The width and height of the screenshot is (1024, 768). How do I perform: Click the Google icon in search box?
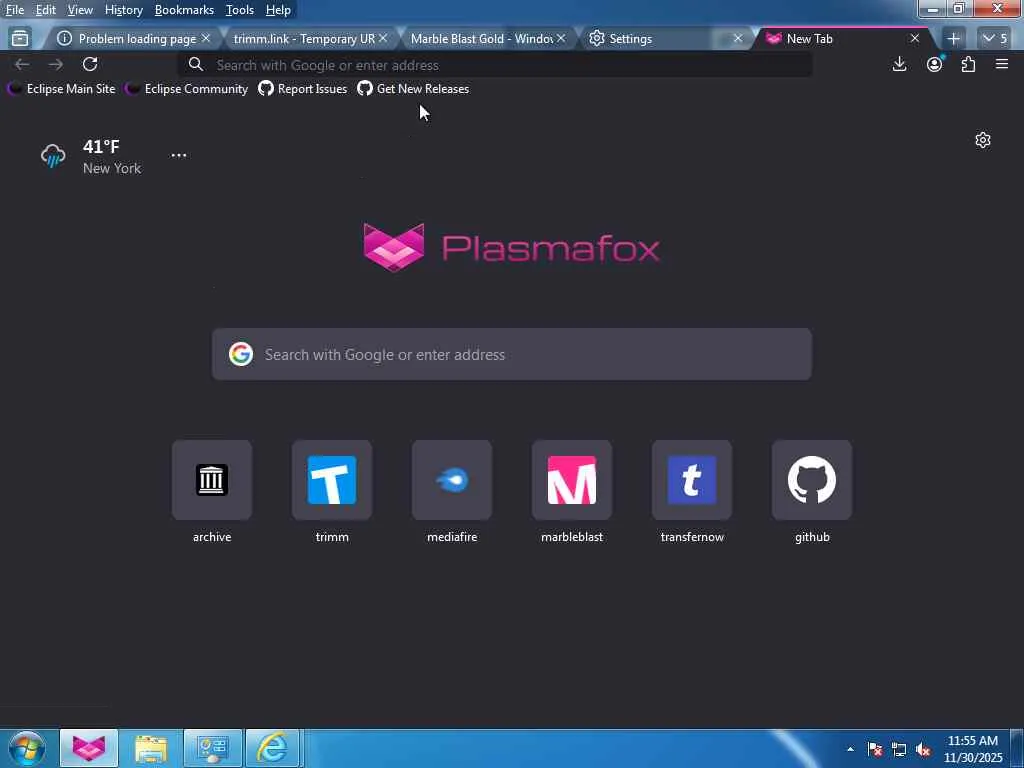point(241,354)
